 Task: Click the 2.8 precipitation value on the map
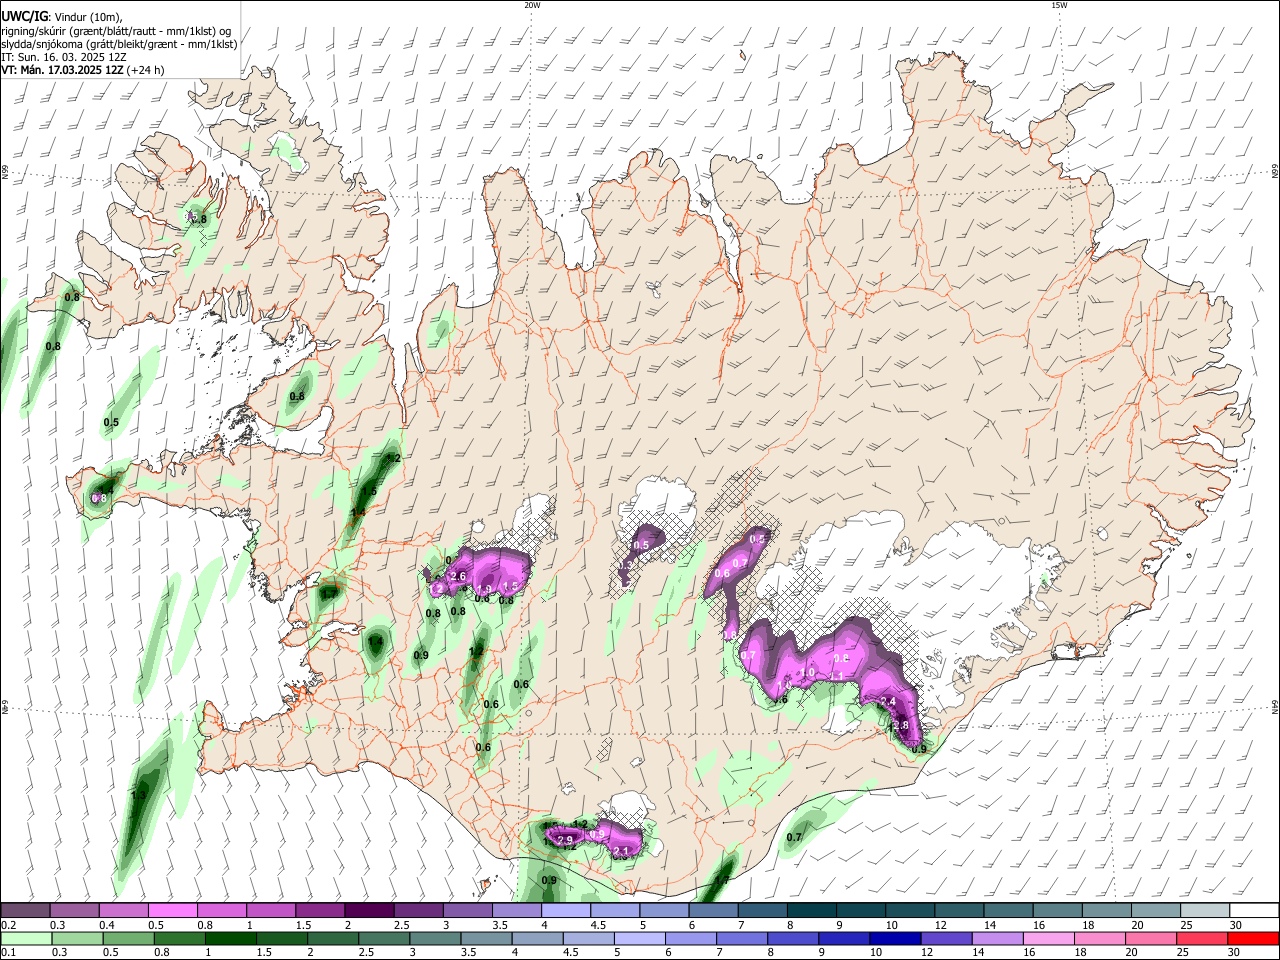[900, 726]
